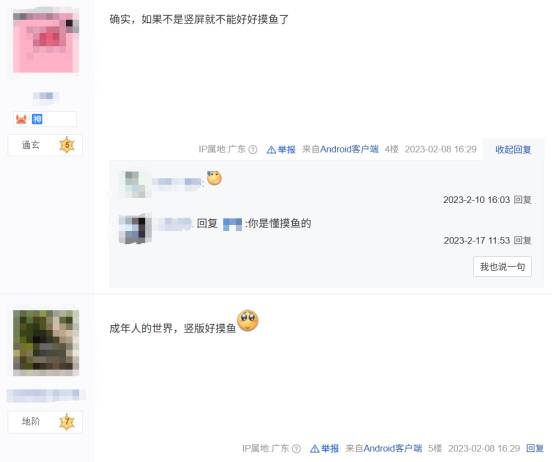The image size is (552, 462).
Task: Click the warning triangle 举报 icon on 4楼
Action: click(x=271, y=150)
